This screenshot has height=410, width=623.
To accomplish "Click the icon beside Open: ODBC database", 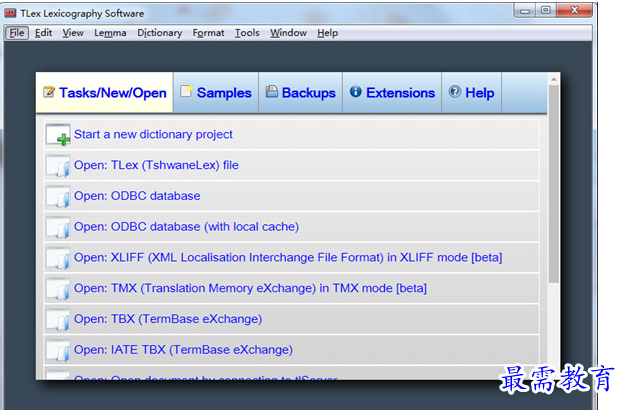I will click(x=58, y=196).
